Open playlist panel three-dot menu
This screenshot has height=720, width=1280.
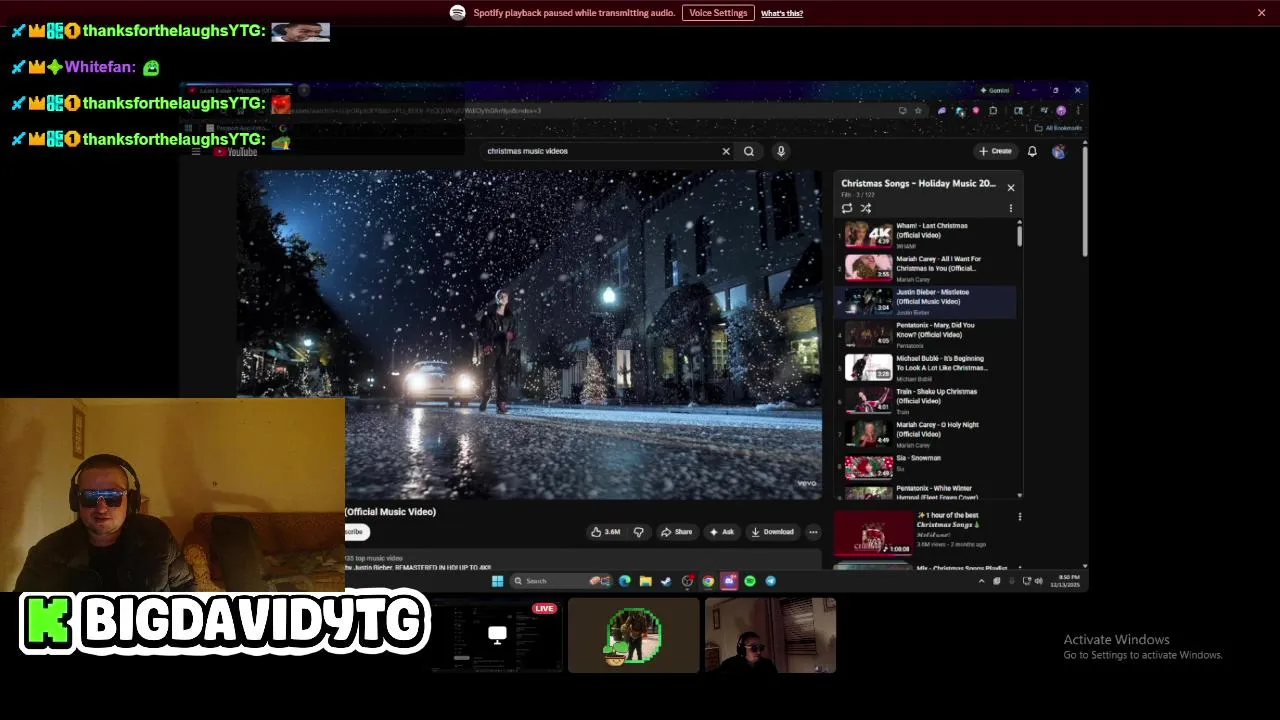click(x=1011, y=208)
